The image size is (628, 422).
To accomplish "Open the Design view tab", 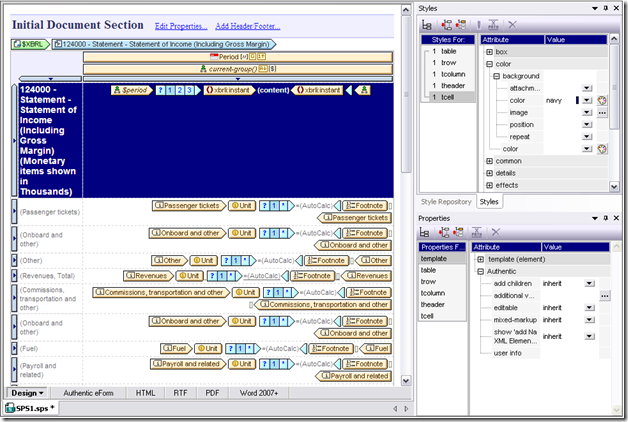I will pos(27,393).
